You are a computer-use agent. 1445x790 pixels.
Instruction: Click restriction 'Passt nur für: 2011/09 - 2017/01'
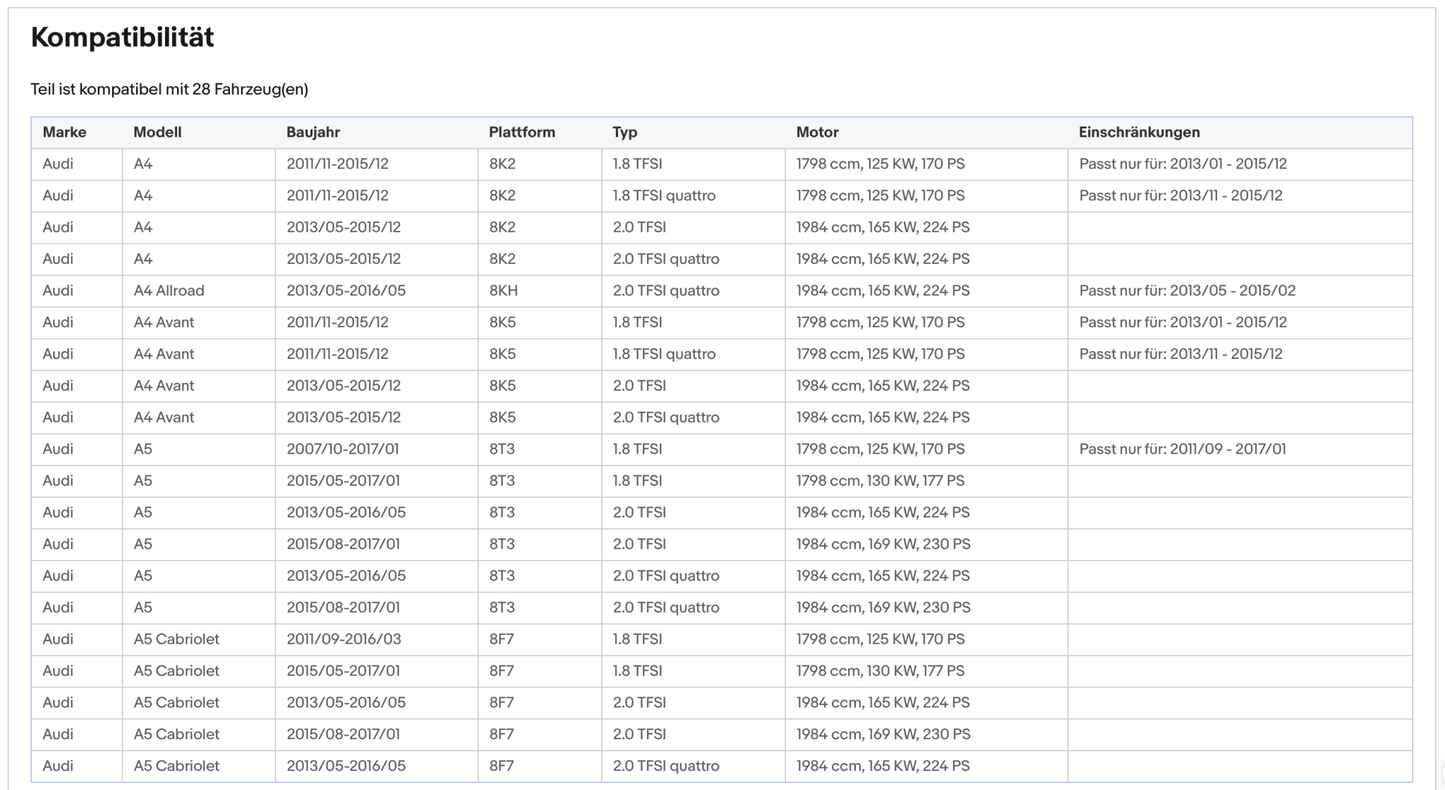[1182, 449]
